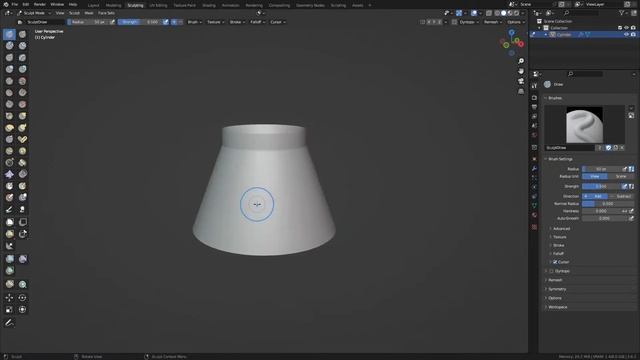Viewport: 640px width, 360px height.
Task: Expand the Workspace panel
Action: [x=557, y=307]
